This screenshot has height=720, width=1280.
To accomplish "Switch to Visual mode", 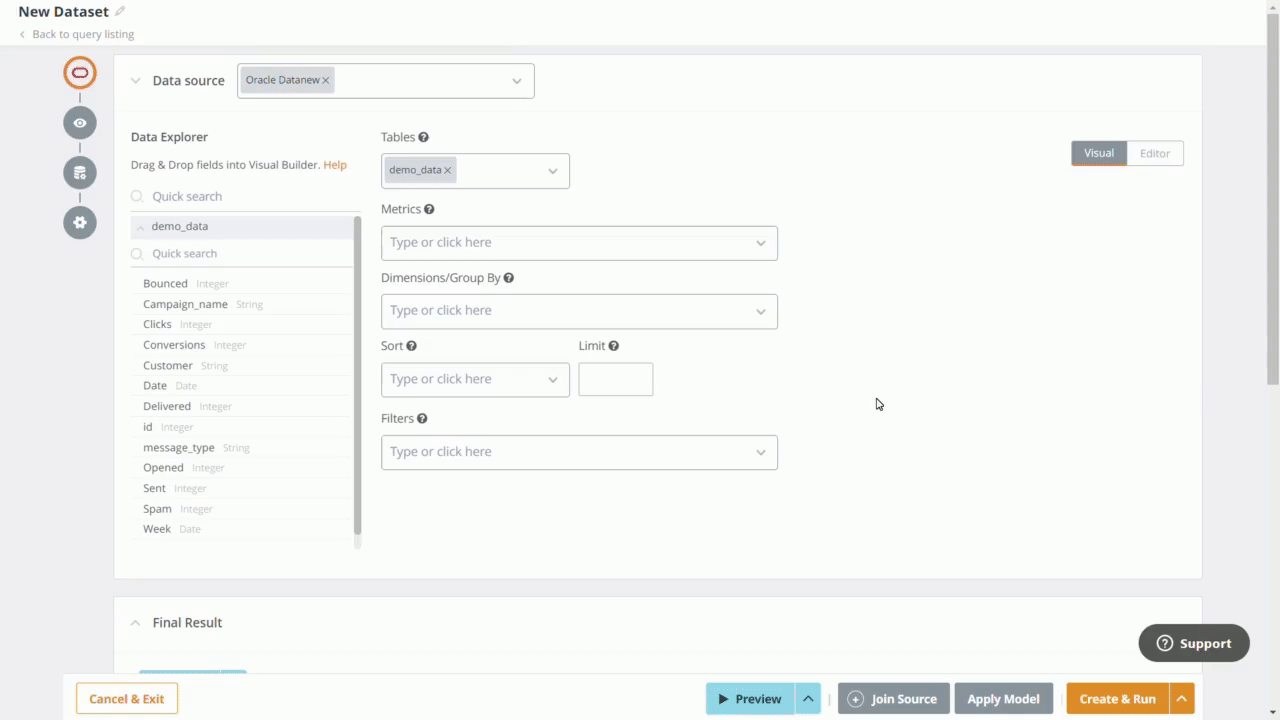I will point(1098,153).
